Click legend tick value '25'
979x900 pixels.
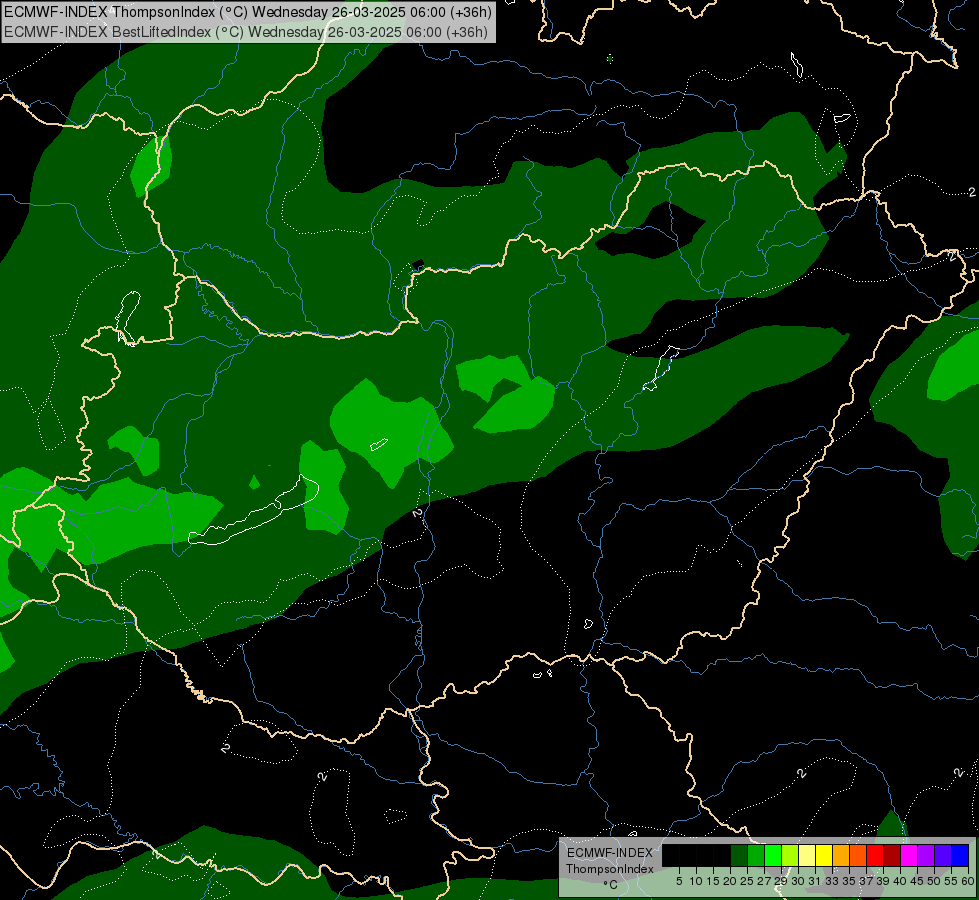click(x=747, y=881)
